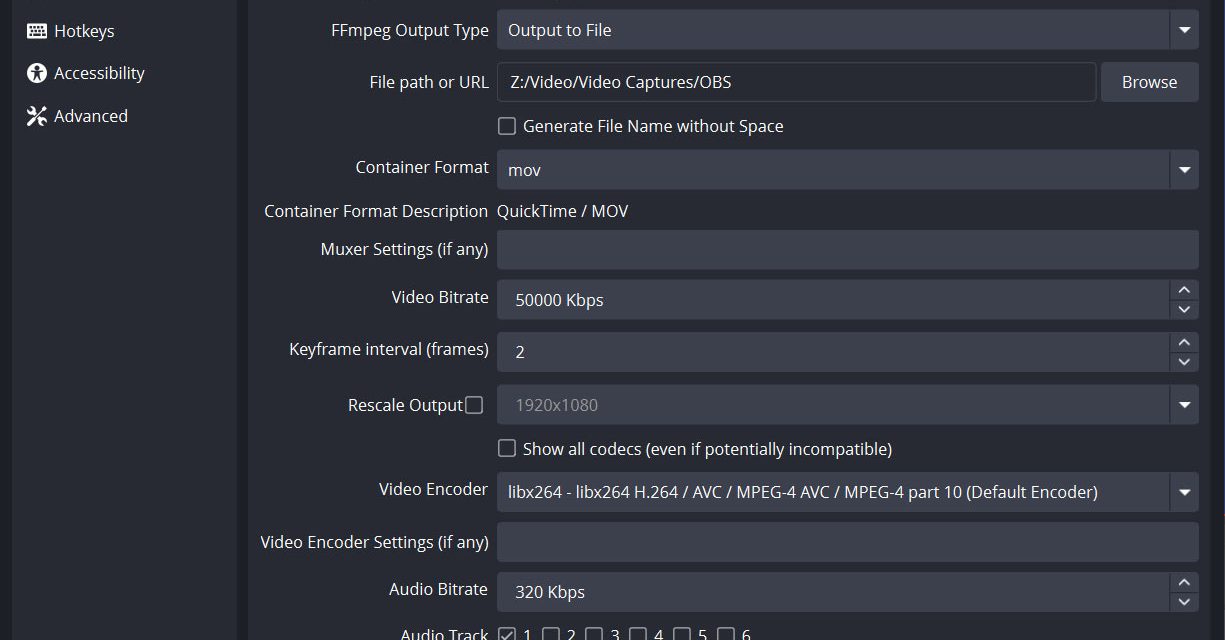
Task: Expand the Container Format dropdown
Action: 1184,170
